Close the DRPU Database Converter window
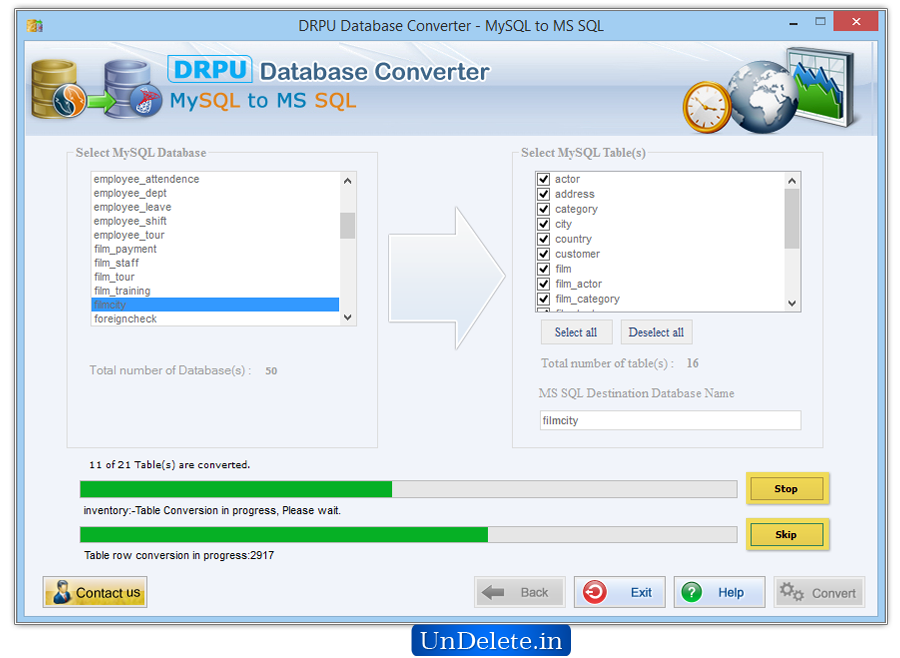 click(x=856, y=21)
